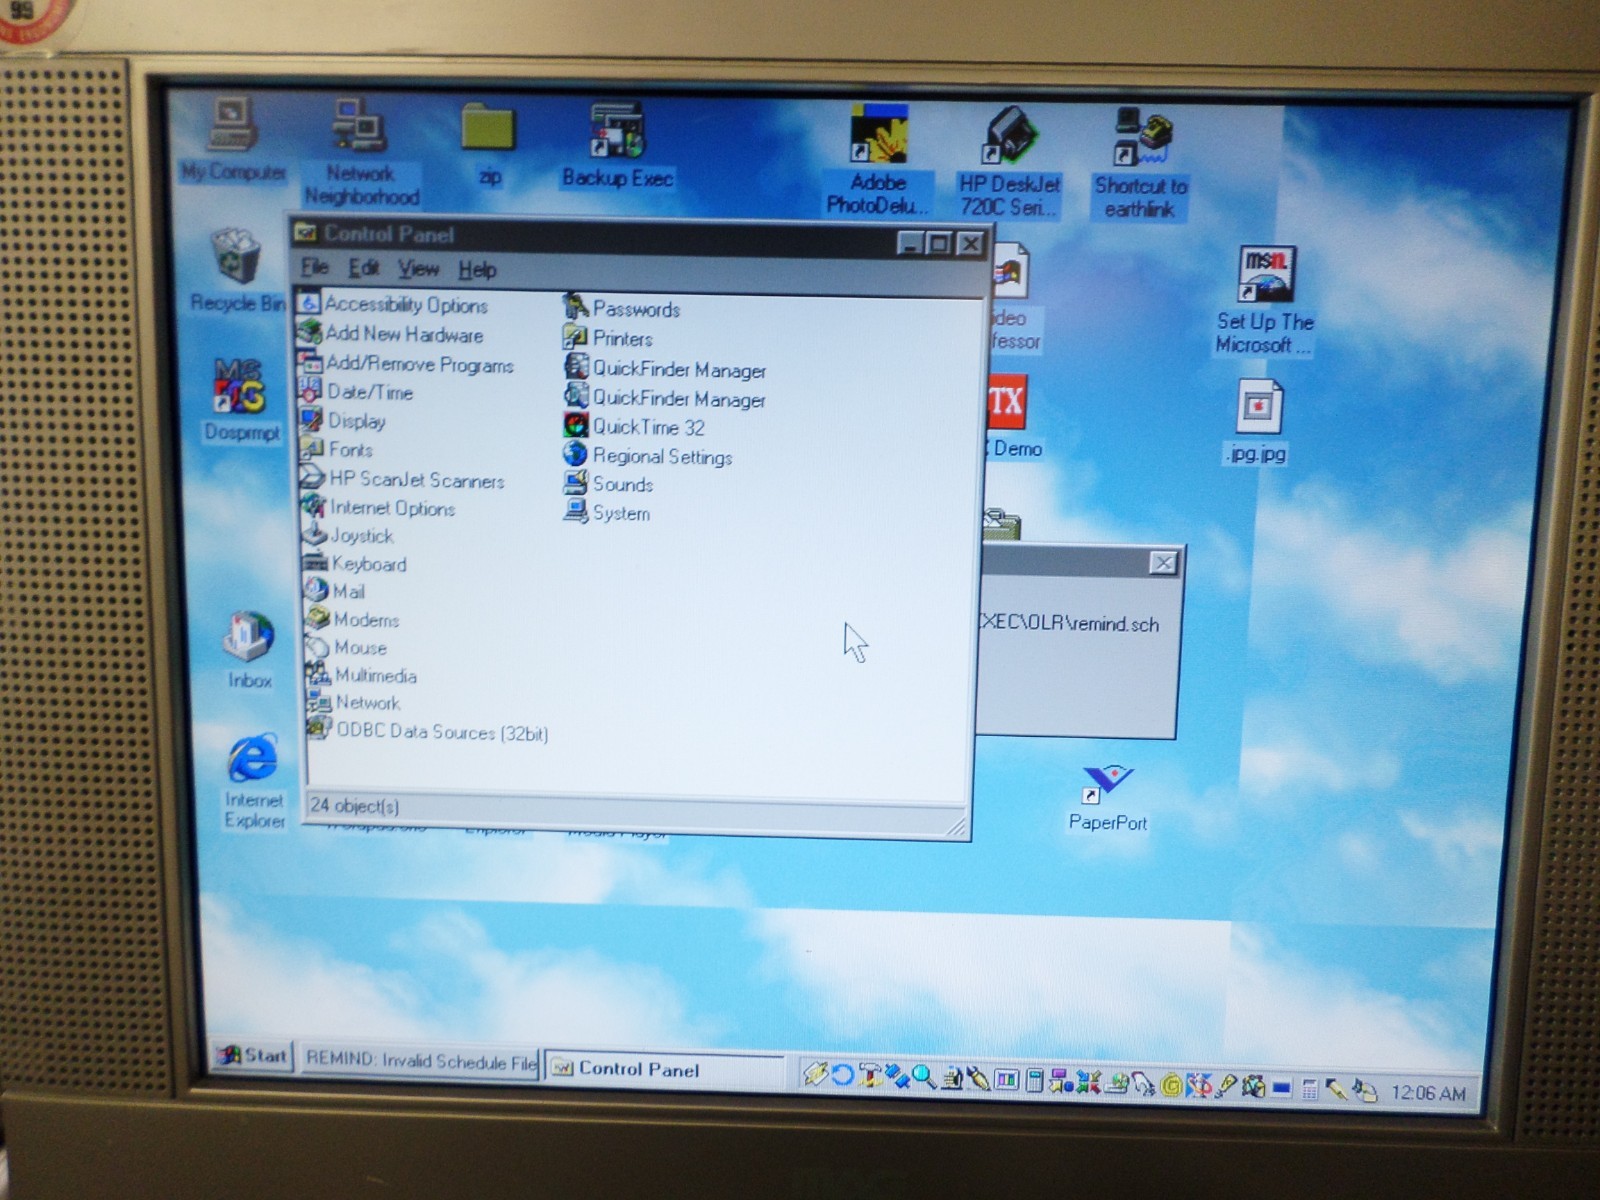Select the Multimedia applet
This screenshot has width=1600, height=1200.
coord(362,675)
